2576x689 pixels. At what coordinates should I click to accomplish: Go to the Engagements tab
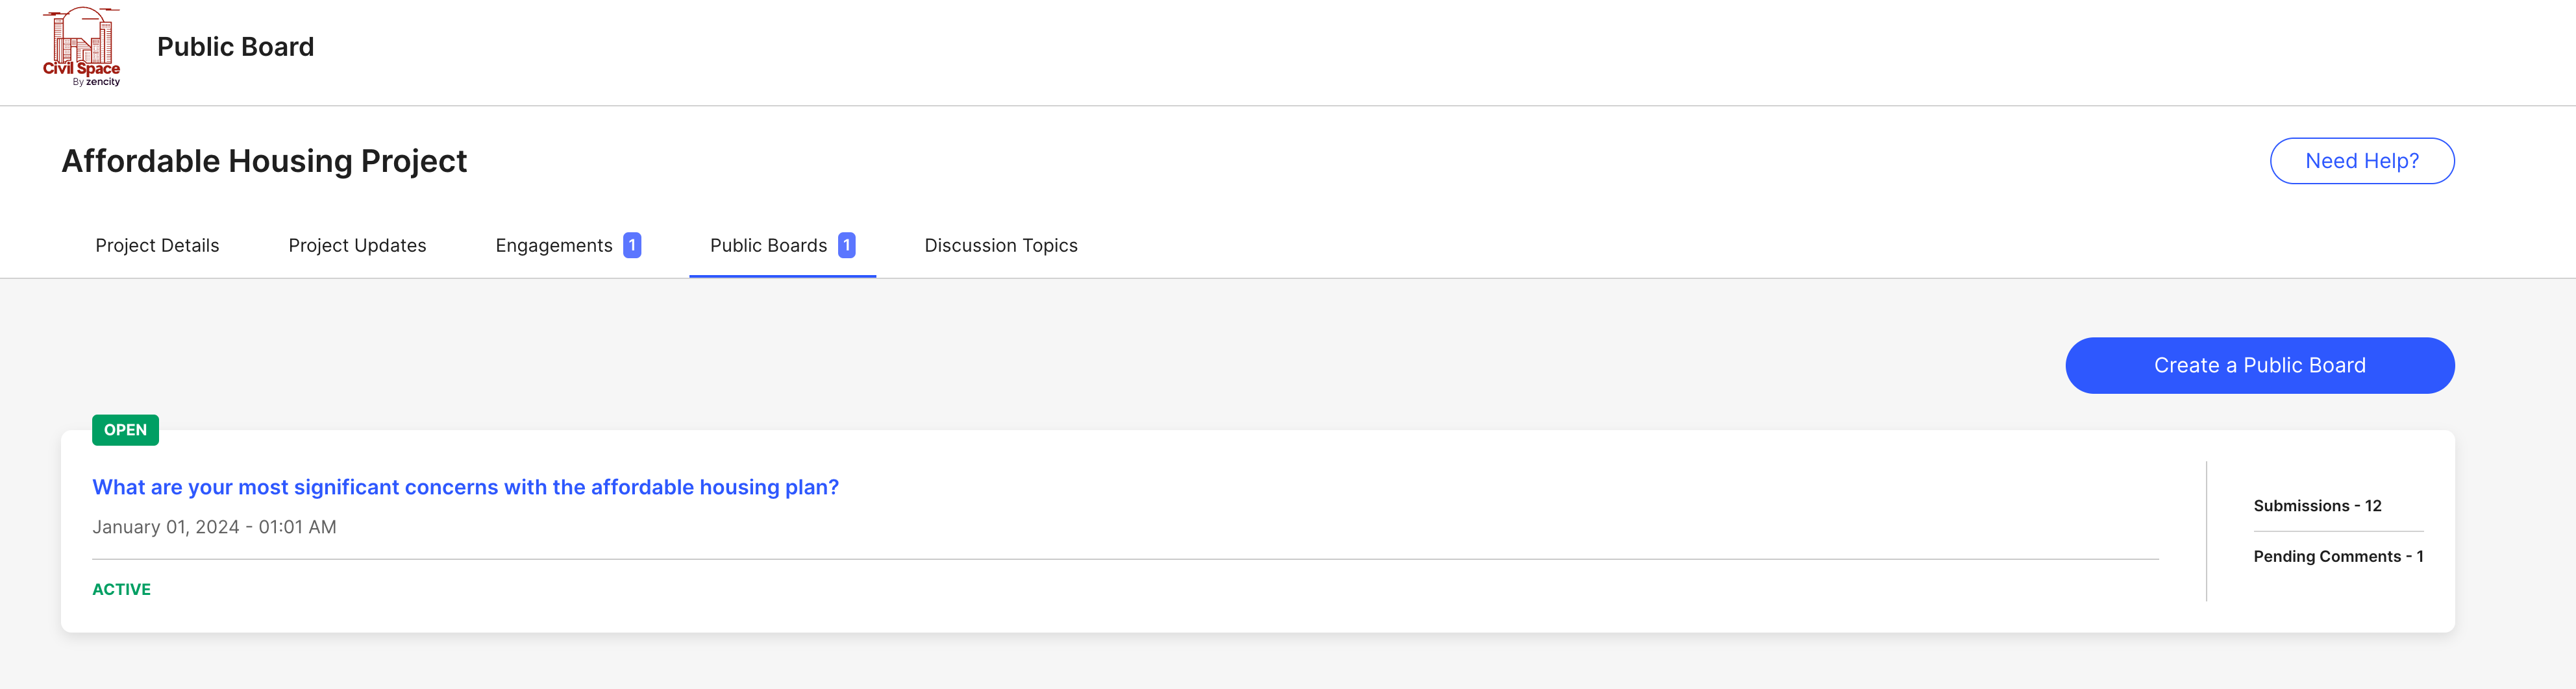(553, 245)
